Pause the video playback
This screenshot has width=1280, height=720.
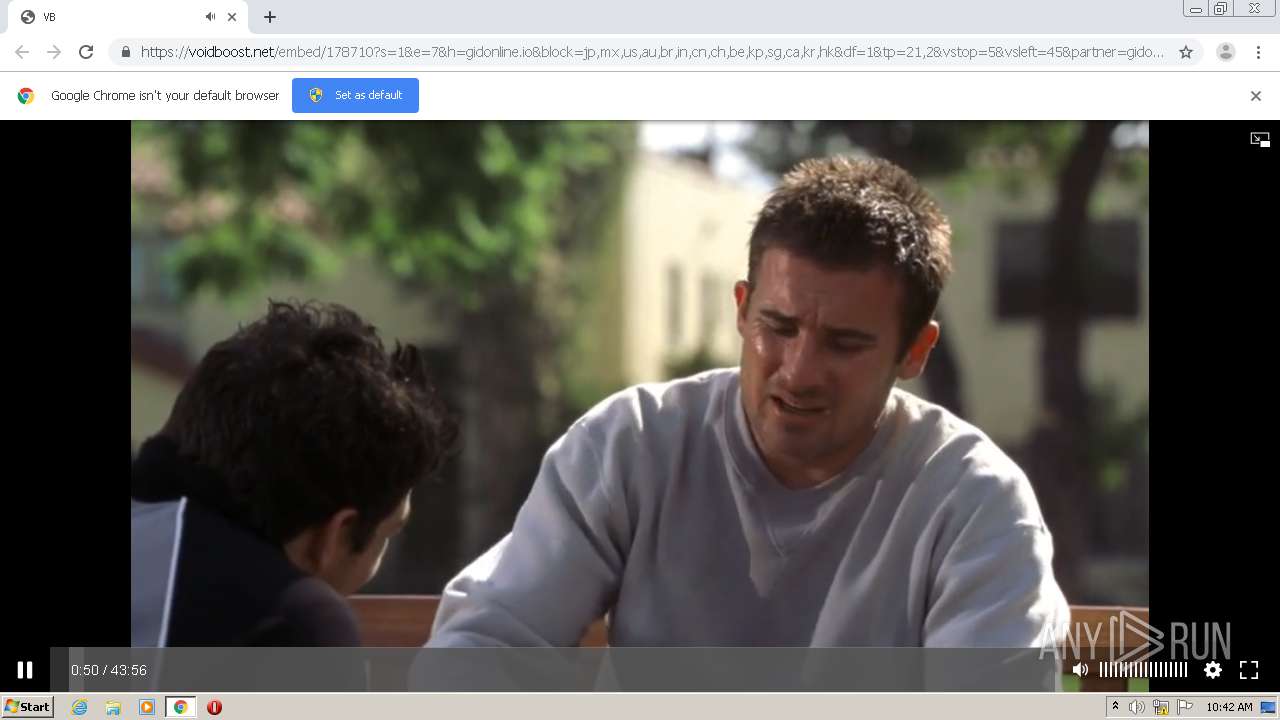[25, 670]
